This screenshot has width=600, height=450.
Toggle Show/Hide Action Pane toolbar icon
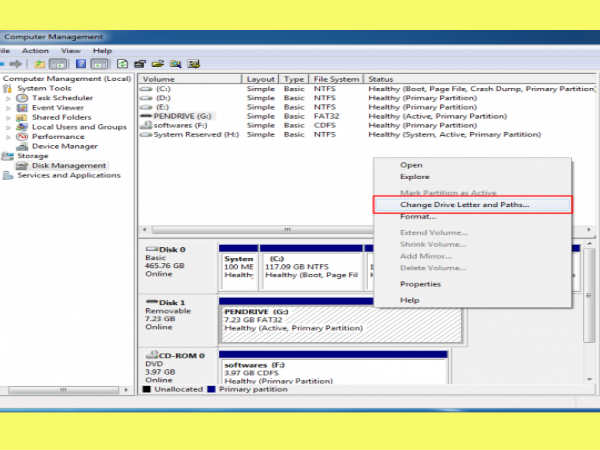point(99,64)
